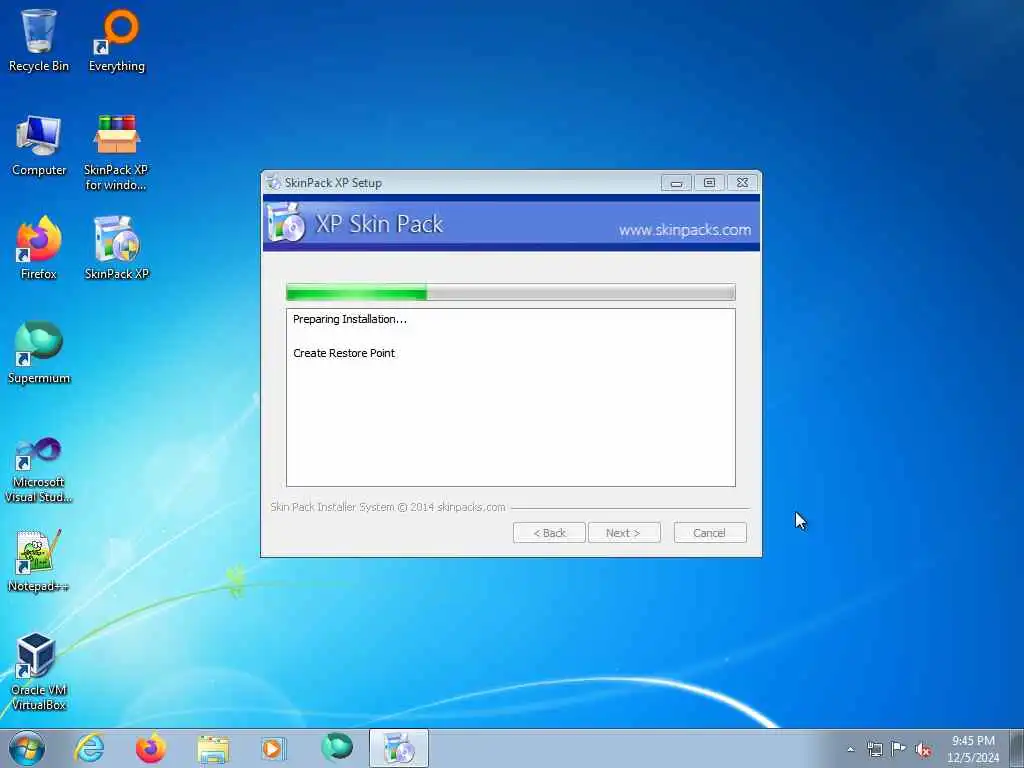
Task: Open the Windows Start menu orb
Action: tap(27, 748)
